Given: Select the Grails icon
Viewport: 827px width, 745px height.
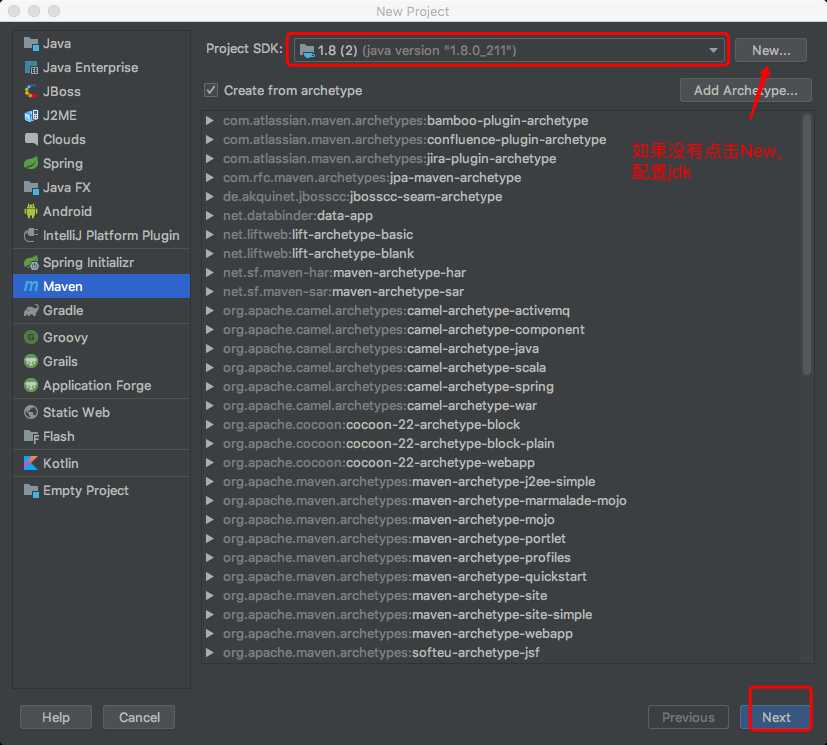Looking at the screenshot, I should pyautogui.click(x=31, y=361).
